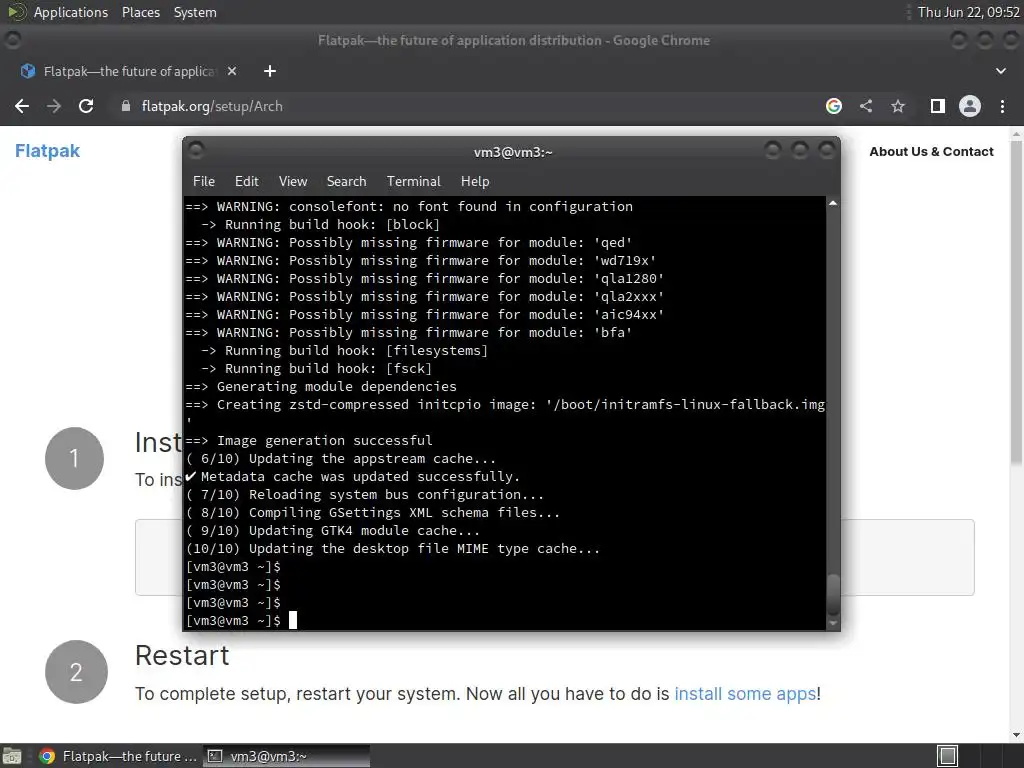Open the Places menu

click(x=141, y=12)
